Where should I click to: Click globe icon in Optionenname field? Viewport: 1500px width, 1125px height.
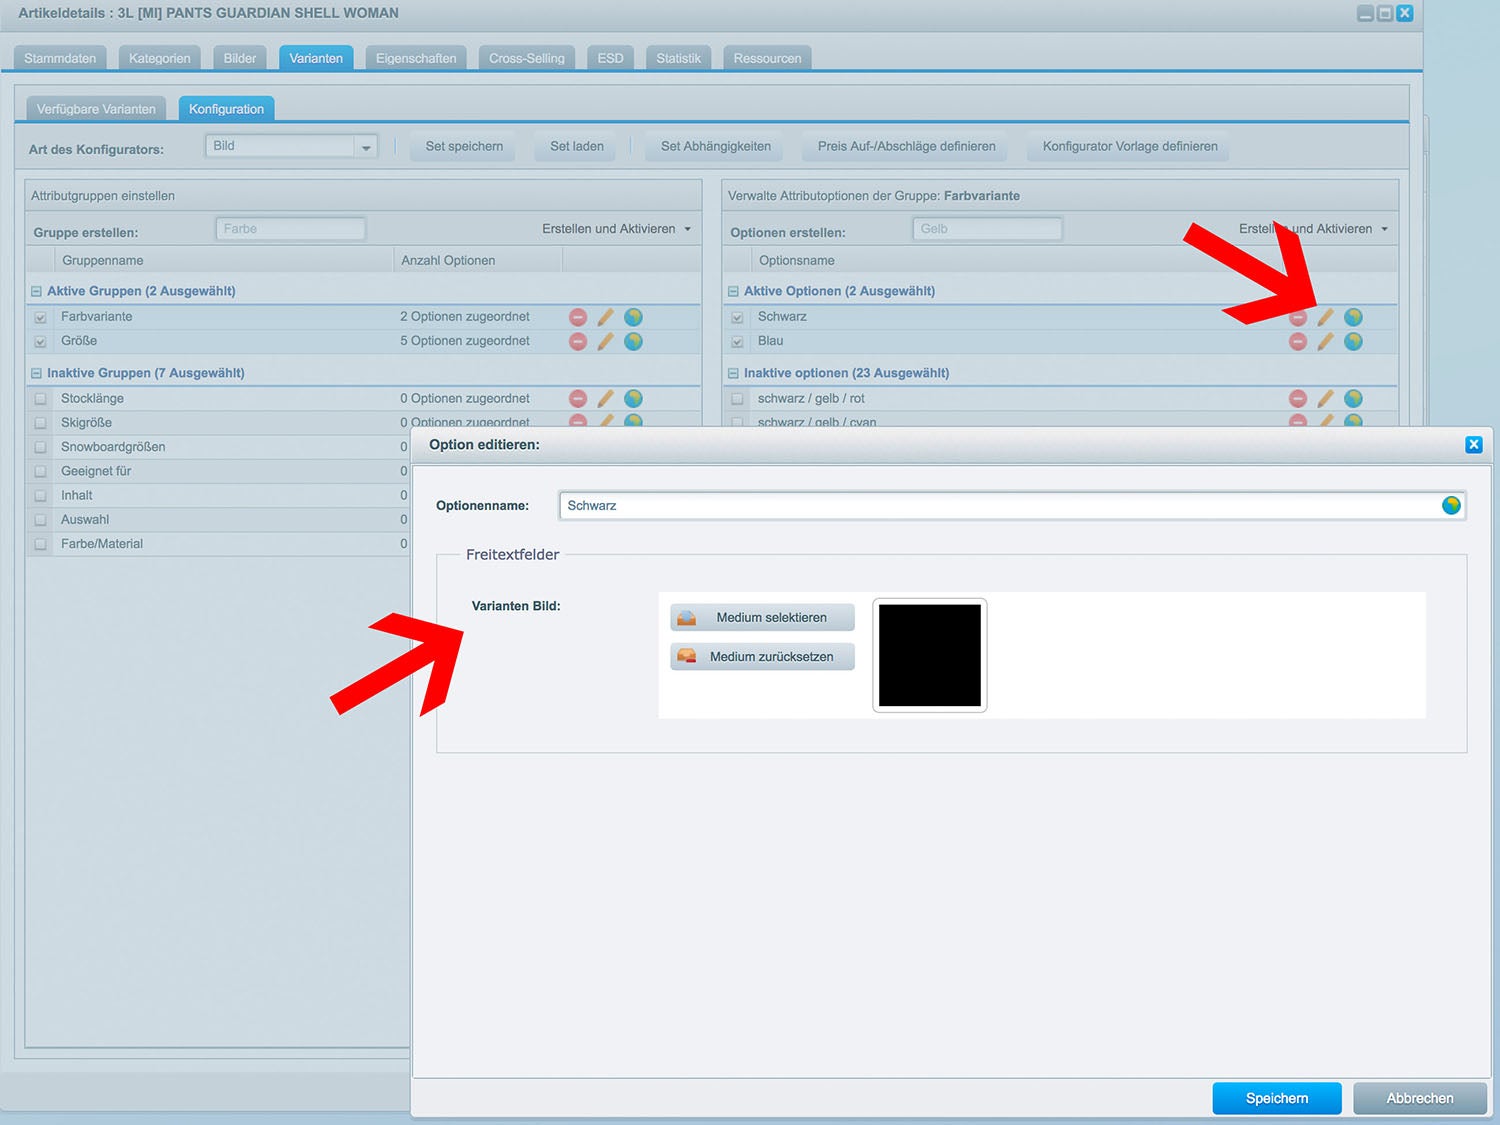tap(1451, 505)
